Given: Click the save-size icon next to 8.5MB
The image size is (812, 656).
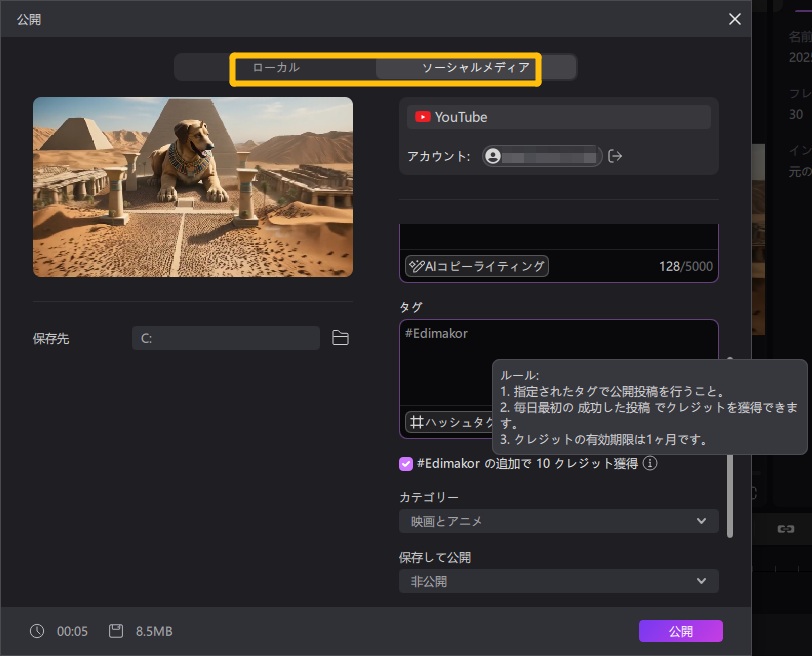Looking at the screenshot, I should pos(118,631).
